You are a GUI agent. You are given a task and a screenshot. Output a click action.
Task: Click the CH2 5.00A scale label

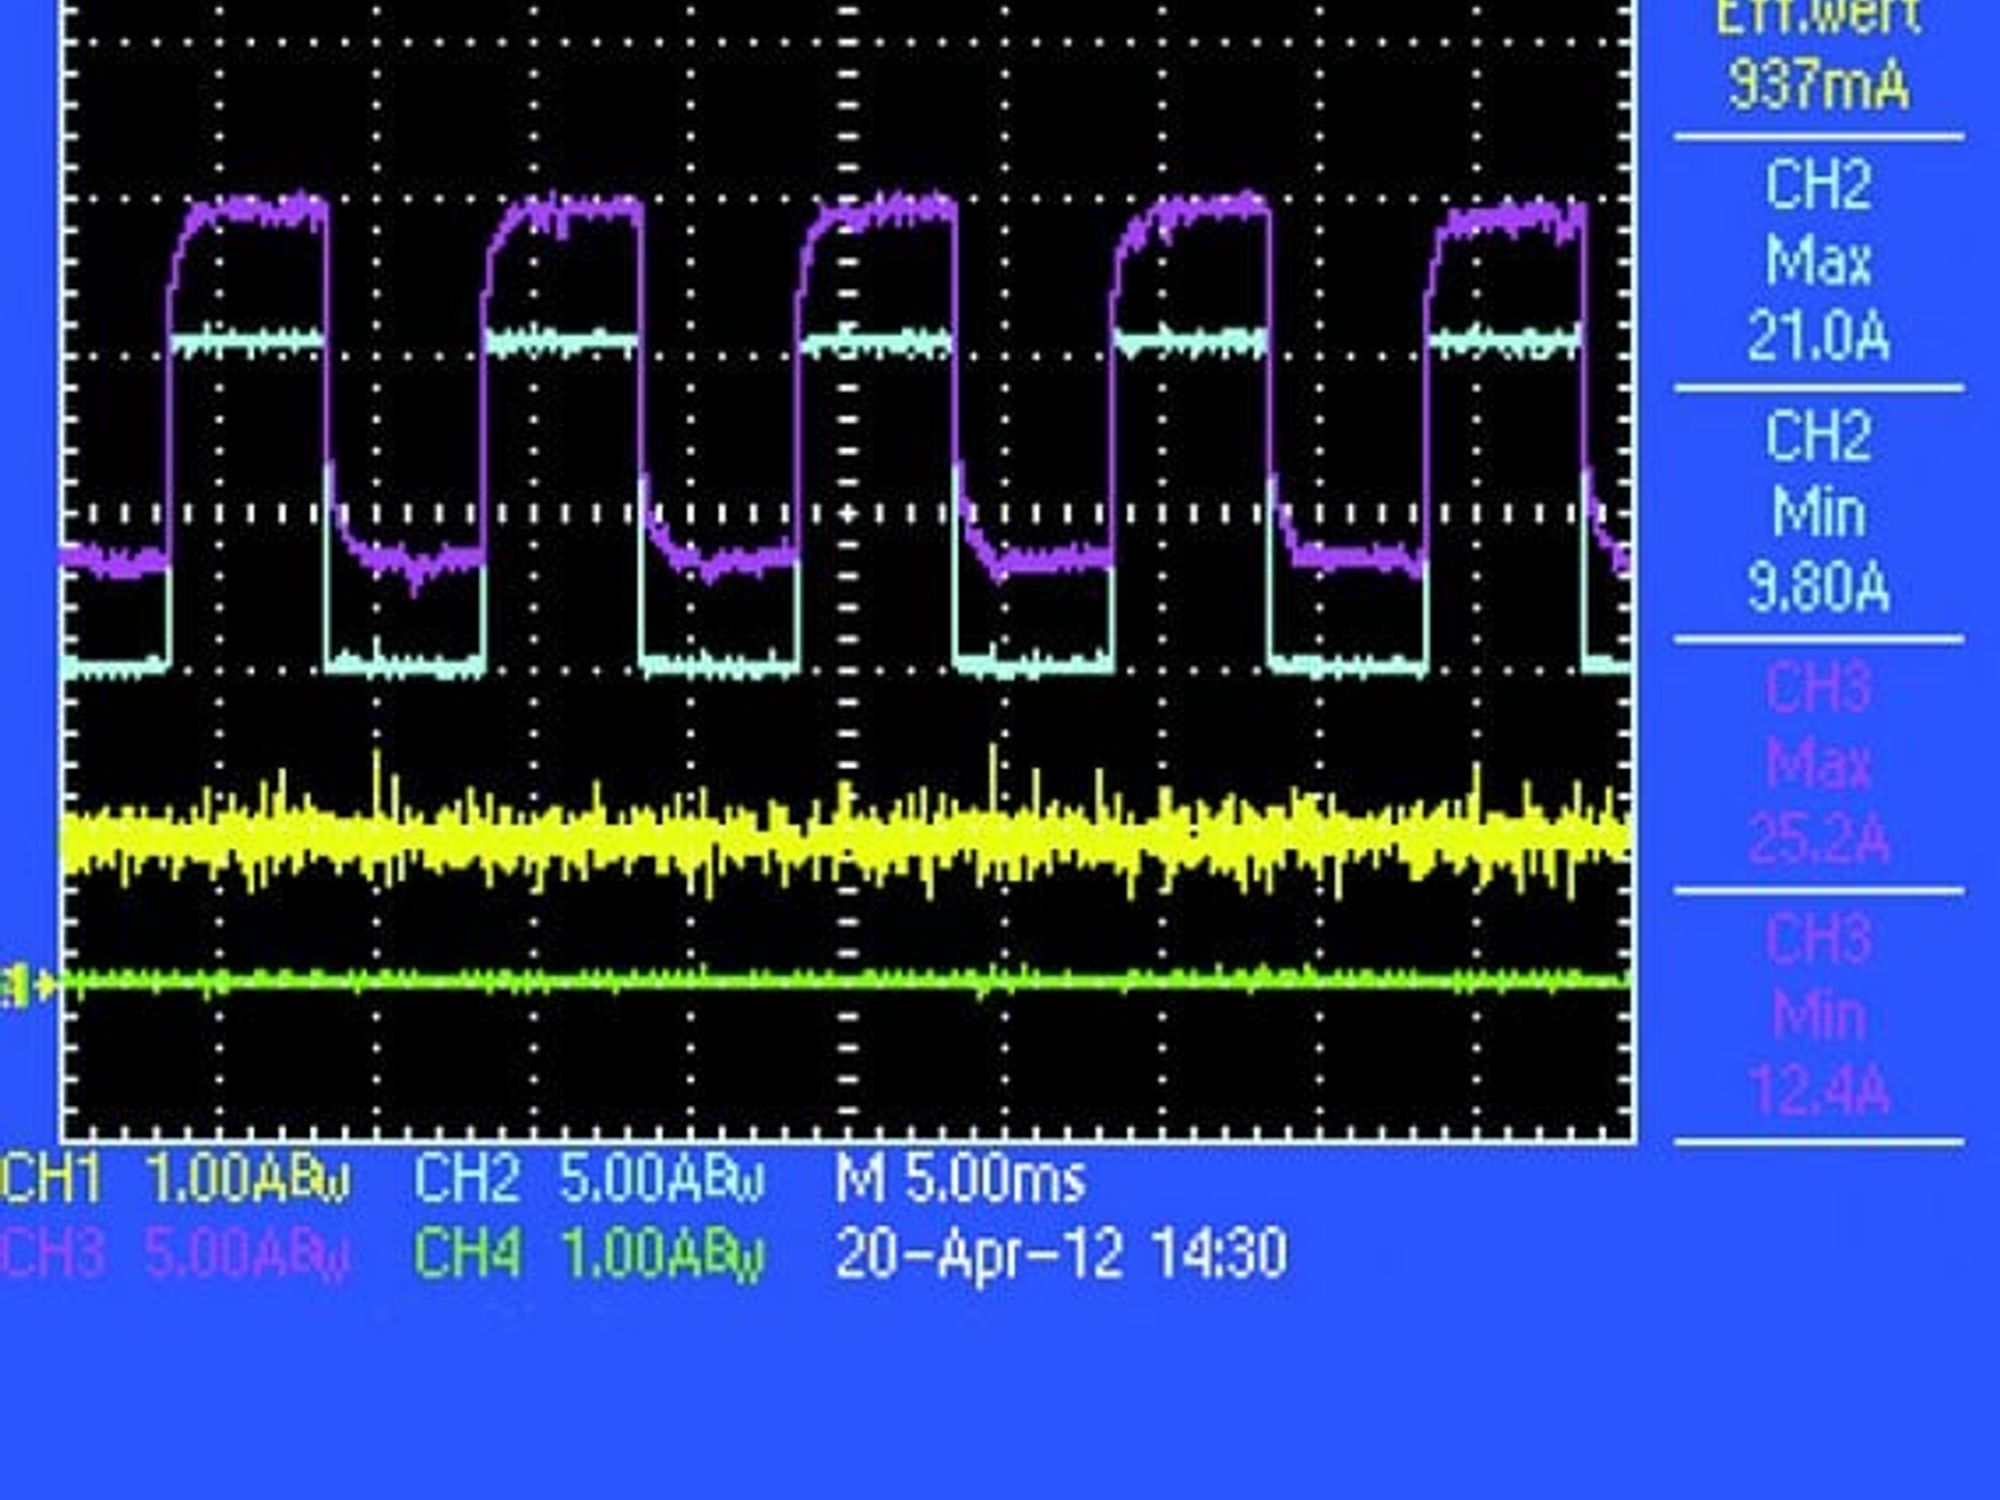[x=589, y=1180]
